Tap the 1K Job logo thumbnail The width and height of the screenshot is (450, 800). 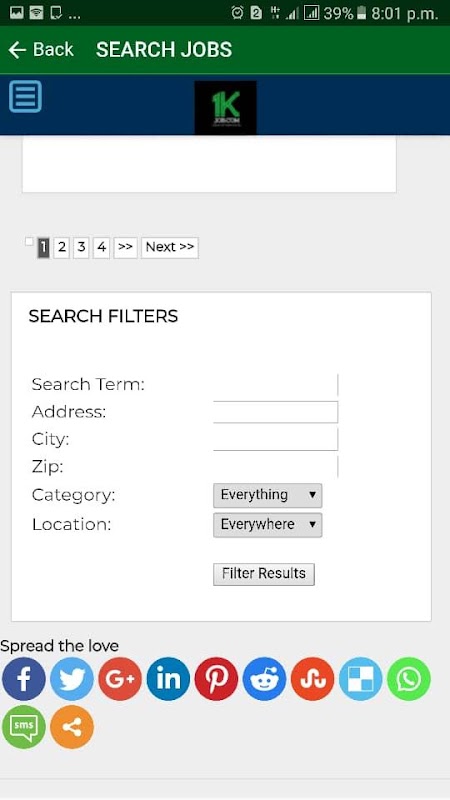tap(225, 108)
